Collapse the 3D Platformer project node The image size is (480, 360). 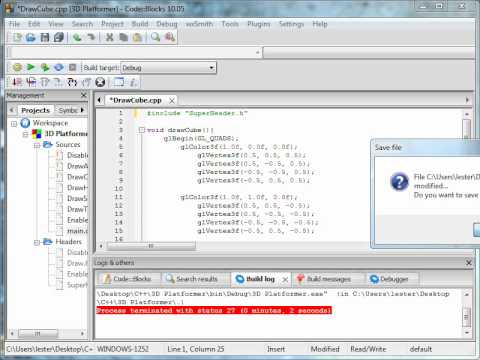pyautogui.click(x=25, y=134)
